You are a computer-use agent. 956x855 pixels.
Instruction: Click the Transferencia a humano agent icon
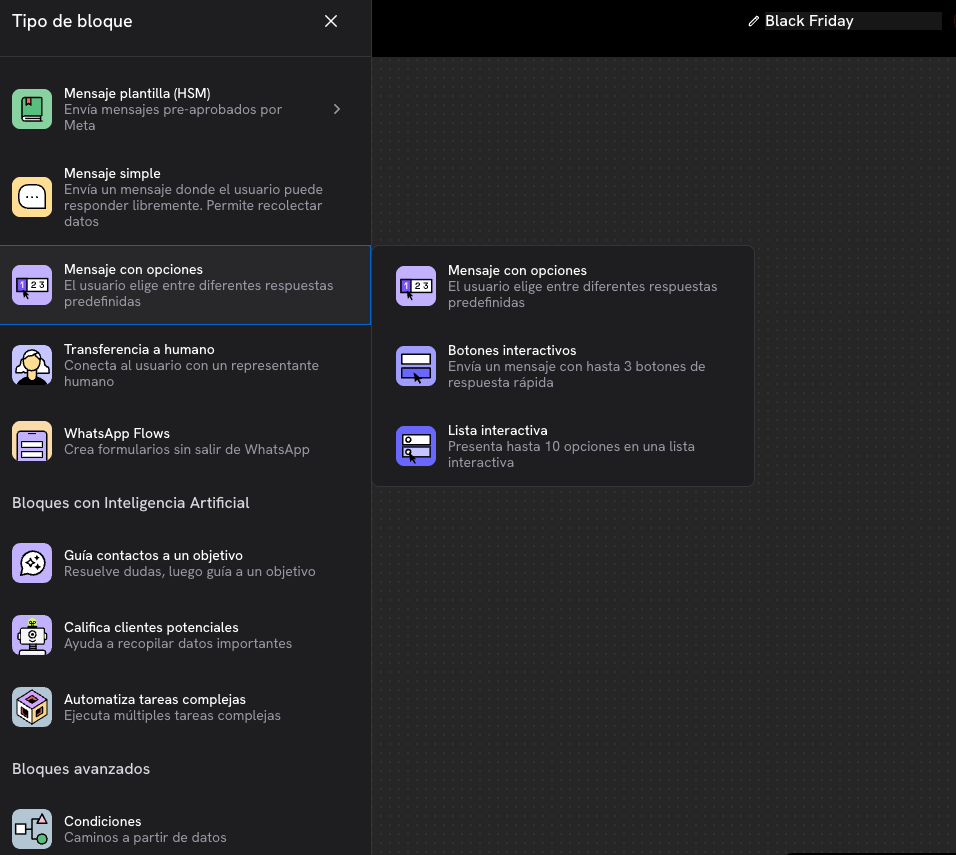click(32, 365)
